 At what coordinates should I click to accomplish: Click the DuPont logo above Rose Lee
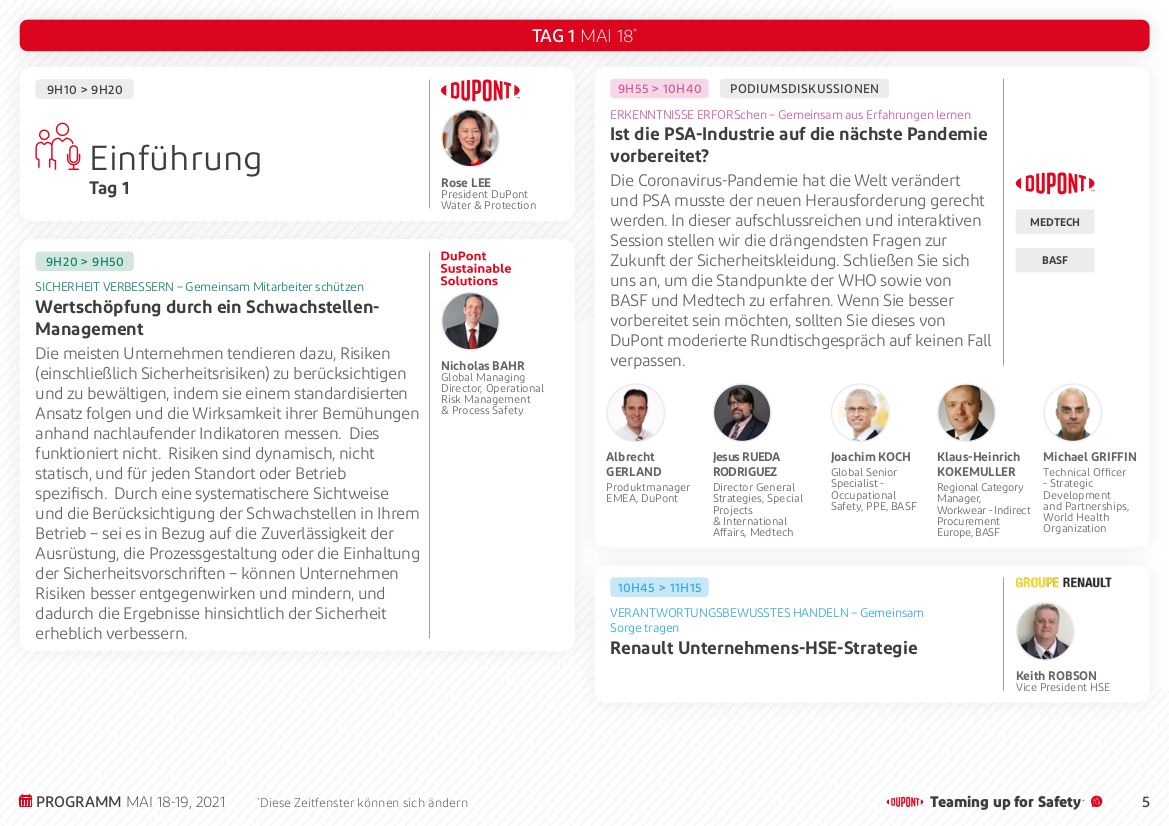480,91
